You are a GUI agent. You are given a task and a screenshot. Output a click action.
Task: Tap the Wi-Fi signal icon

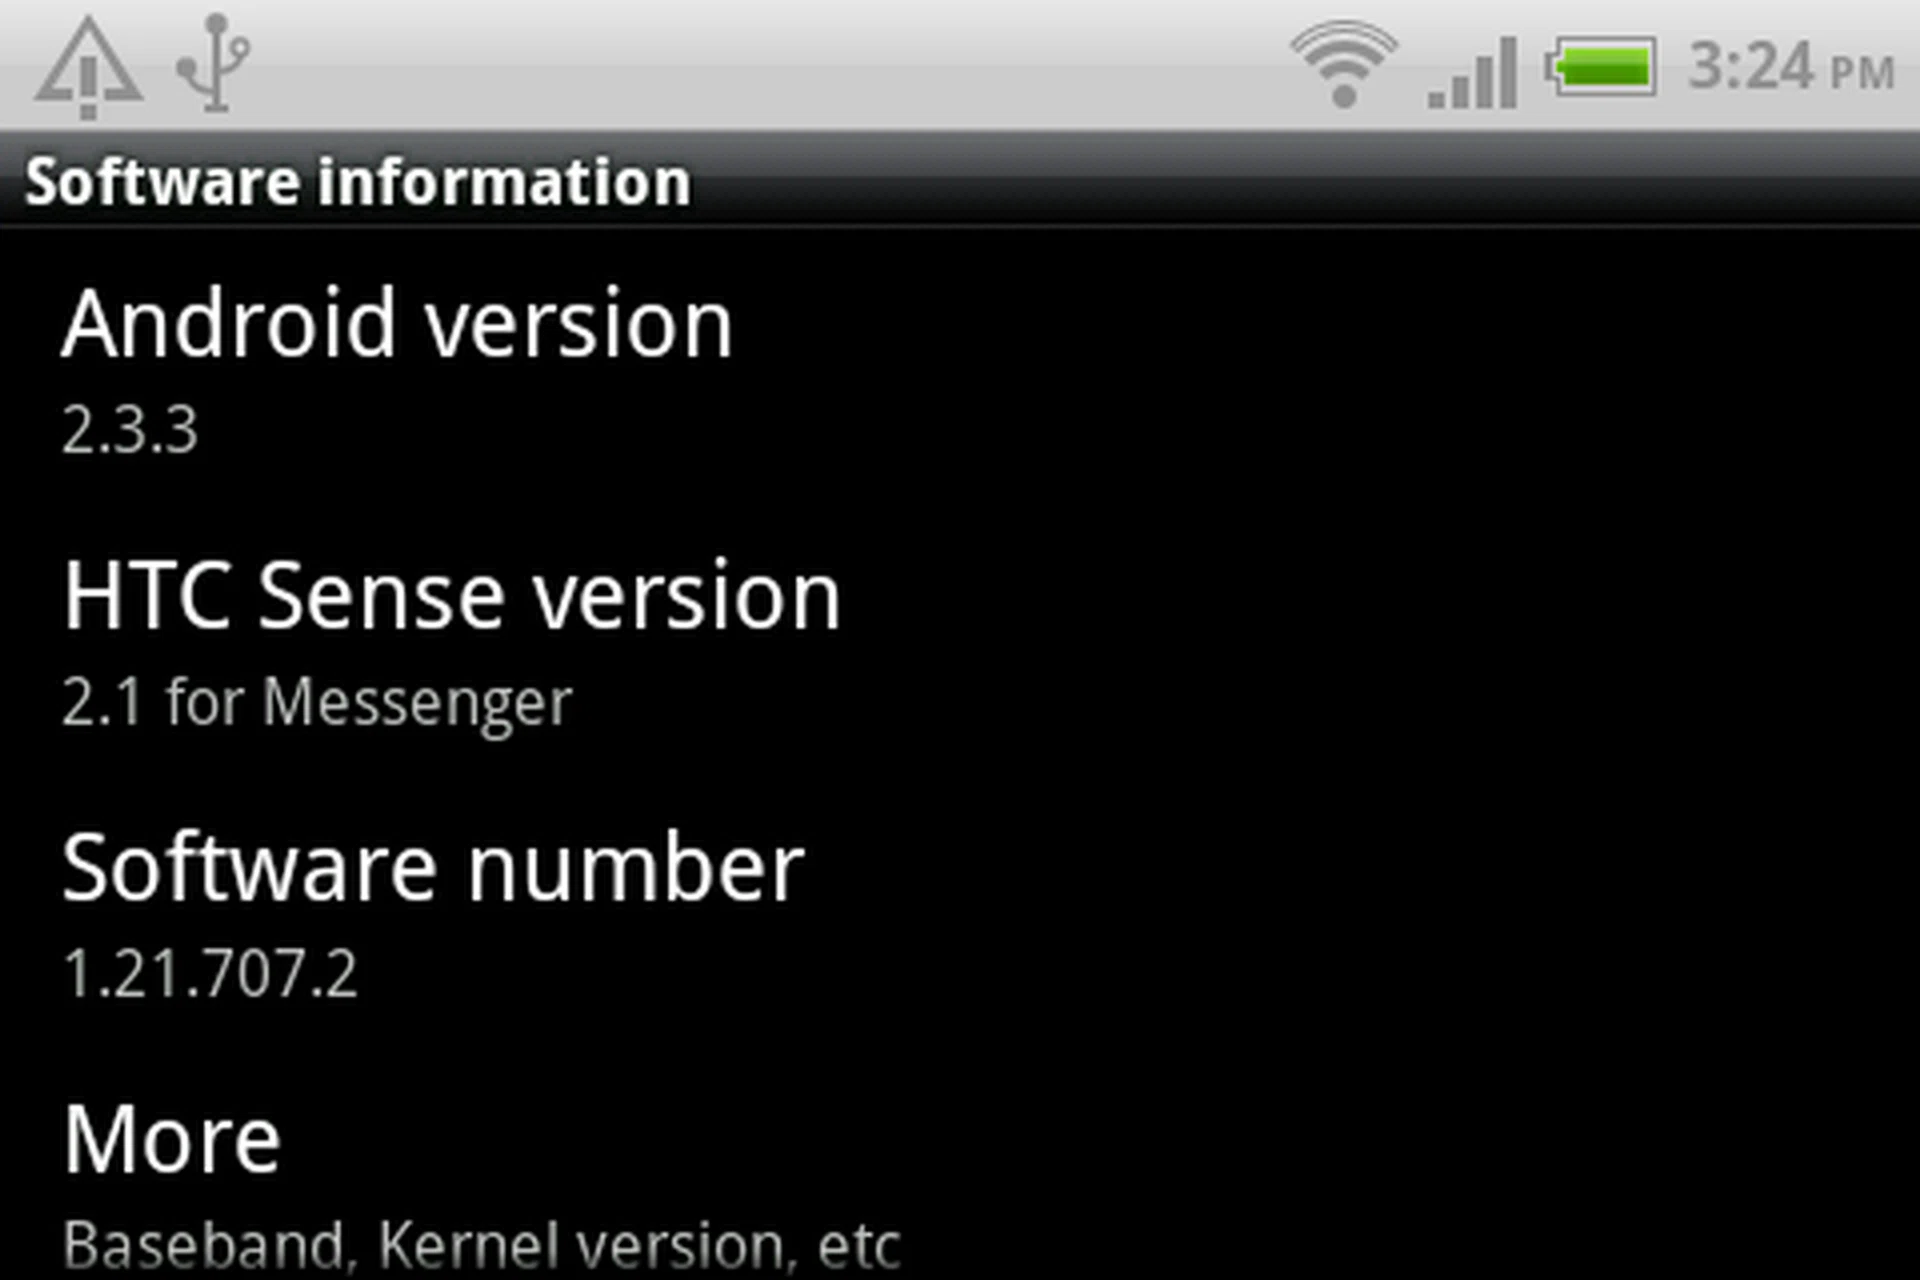tap(1344, 64)
